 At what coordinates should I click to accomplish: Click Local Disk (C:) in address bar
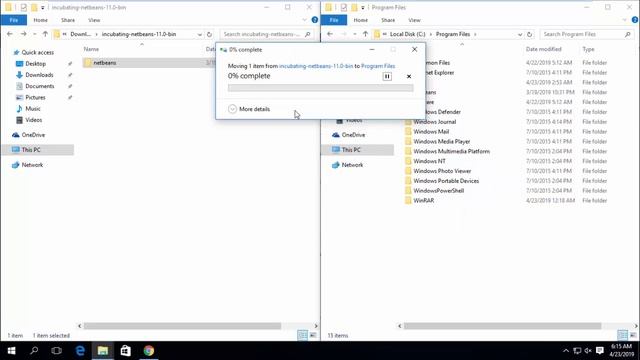[x=407, y=34]
